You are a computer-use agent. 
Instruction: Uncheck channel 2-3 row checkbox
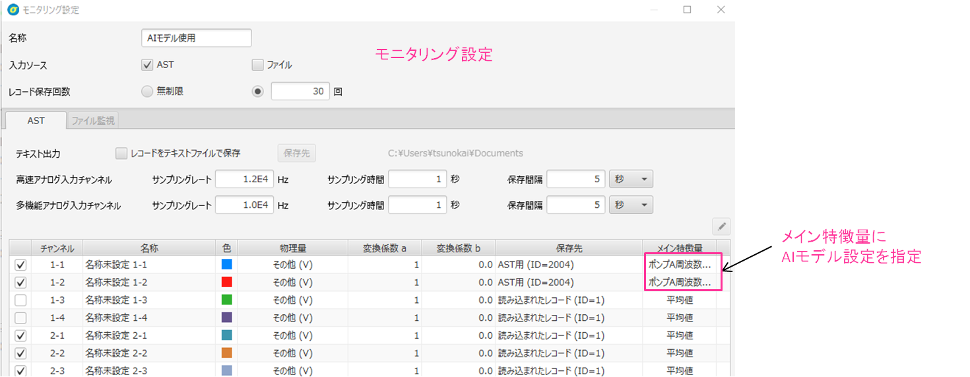click(x=20, y=371)
